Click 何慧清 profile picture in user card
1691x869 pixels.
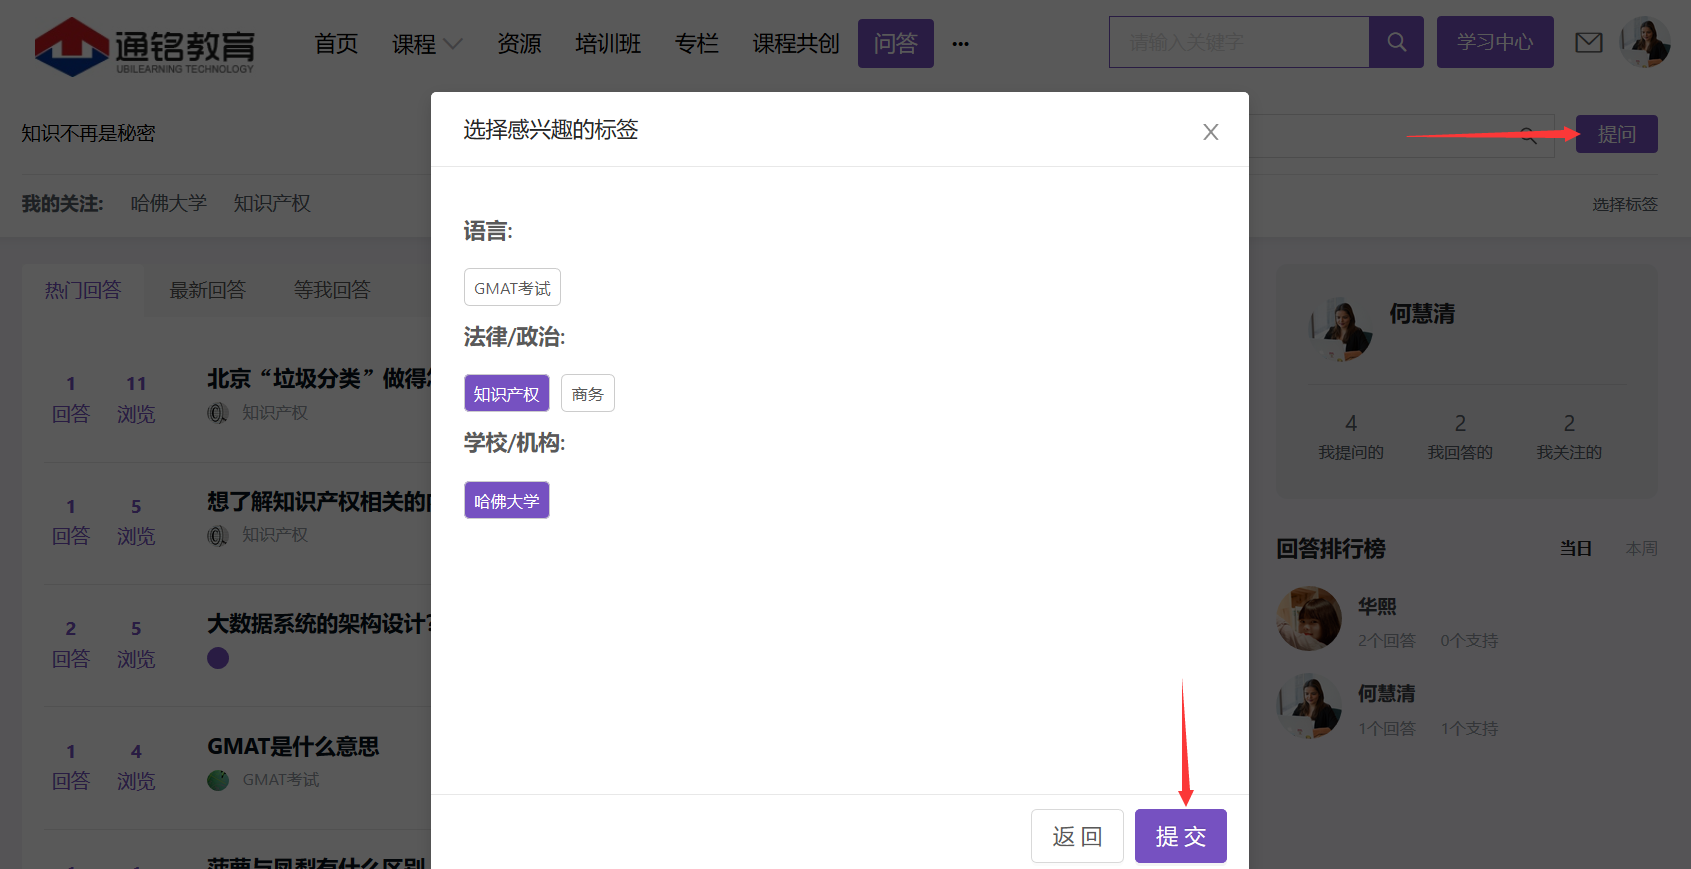[1341, 329]
